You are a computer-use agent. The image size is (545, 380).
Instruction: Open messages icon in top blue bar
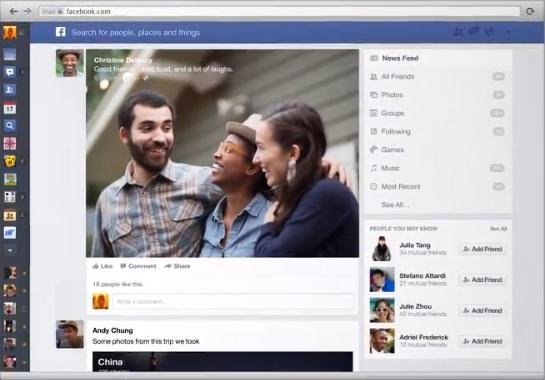[x=474, y=32]
